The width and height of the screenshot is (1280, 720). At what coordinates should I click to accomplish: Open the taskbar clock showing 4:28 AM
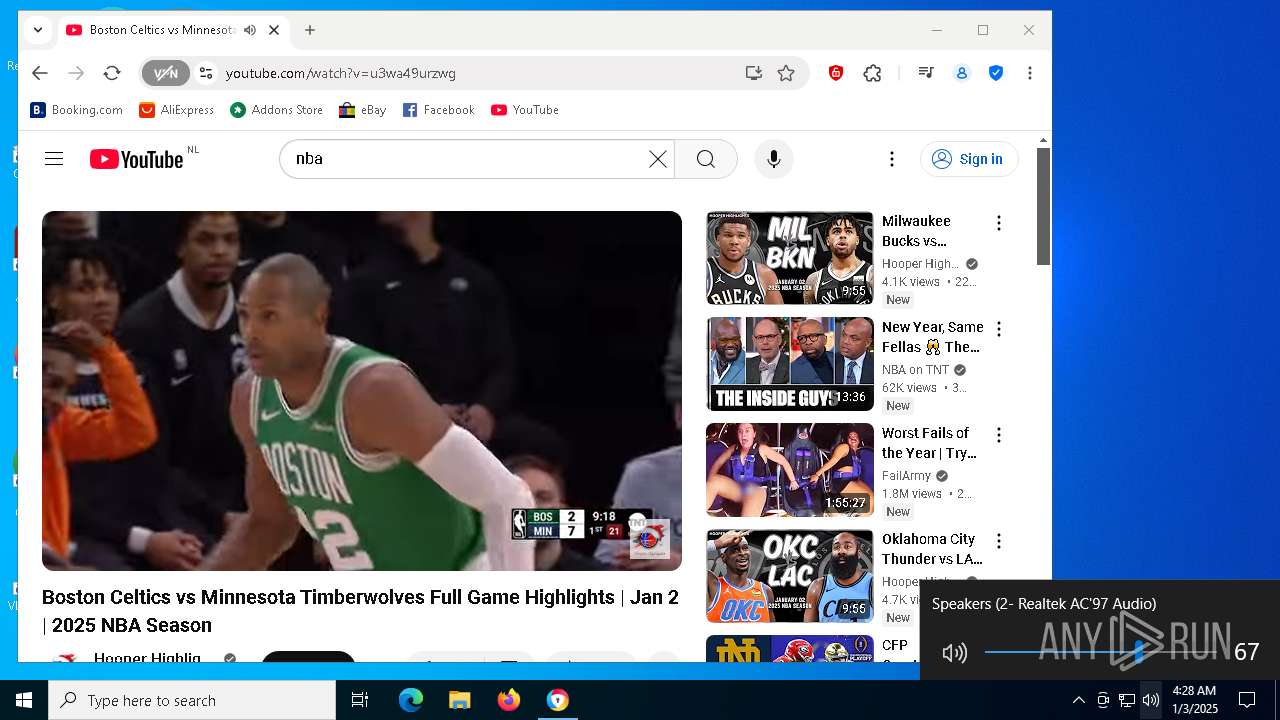click(x=1194, y=700)
